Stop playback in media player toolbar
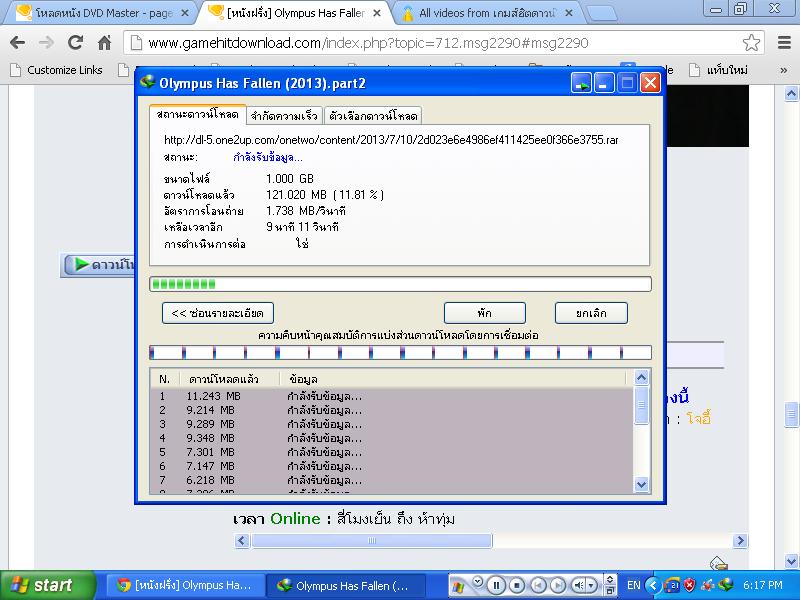 coord(517,586)
